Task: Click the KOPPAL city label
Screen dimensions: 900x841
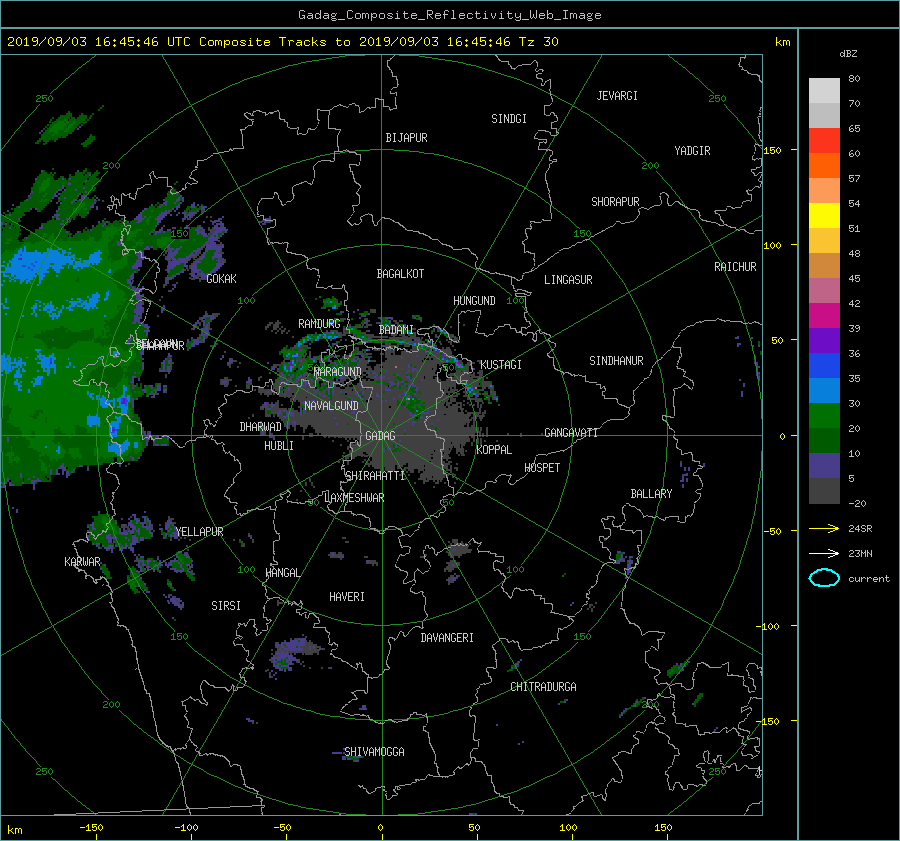Action: [x=494, y=449]
